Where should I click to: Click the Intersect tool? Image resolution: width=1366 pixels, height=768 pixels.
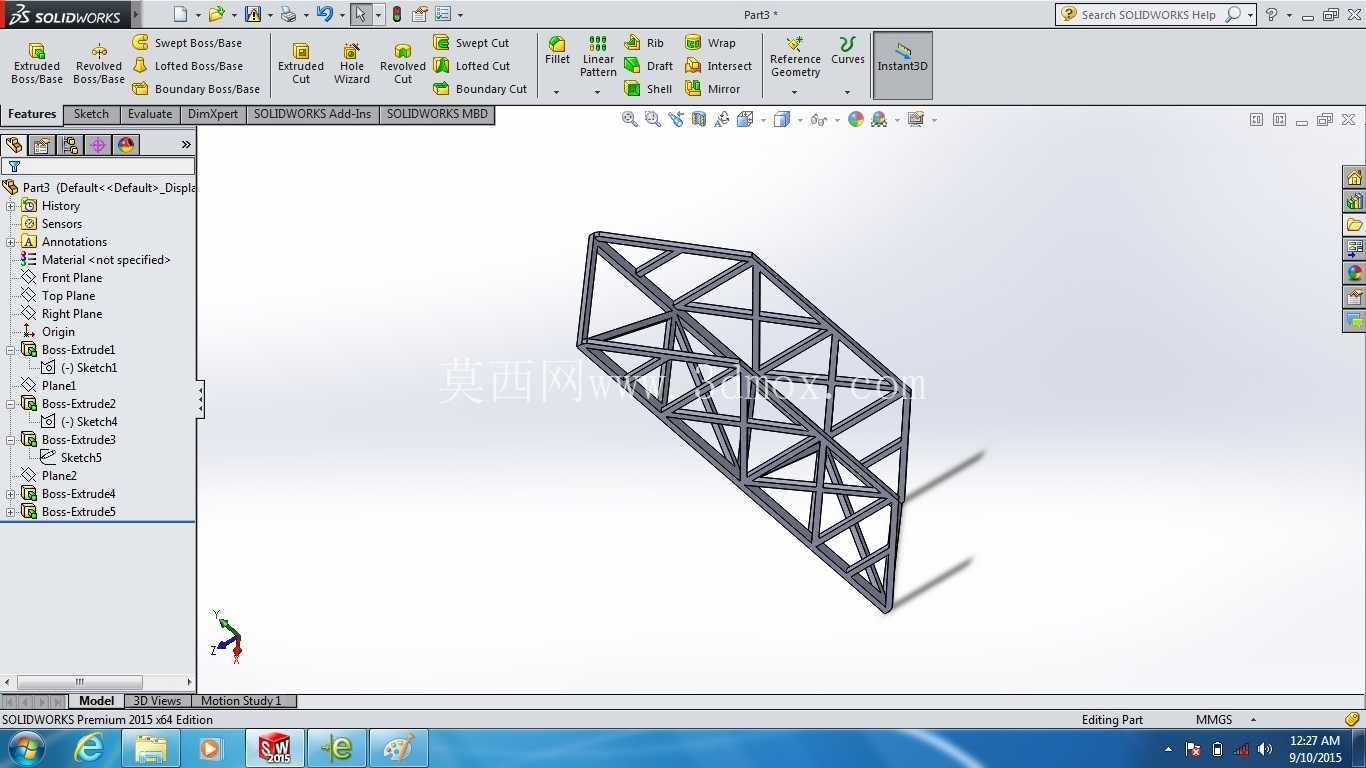click(x=718, y=66)
